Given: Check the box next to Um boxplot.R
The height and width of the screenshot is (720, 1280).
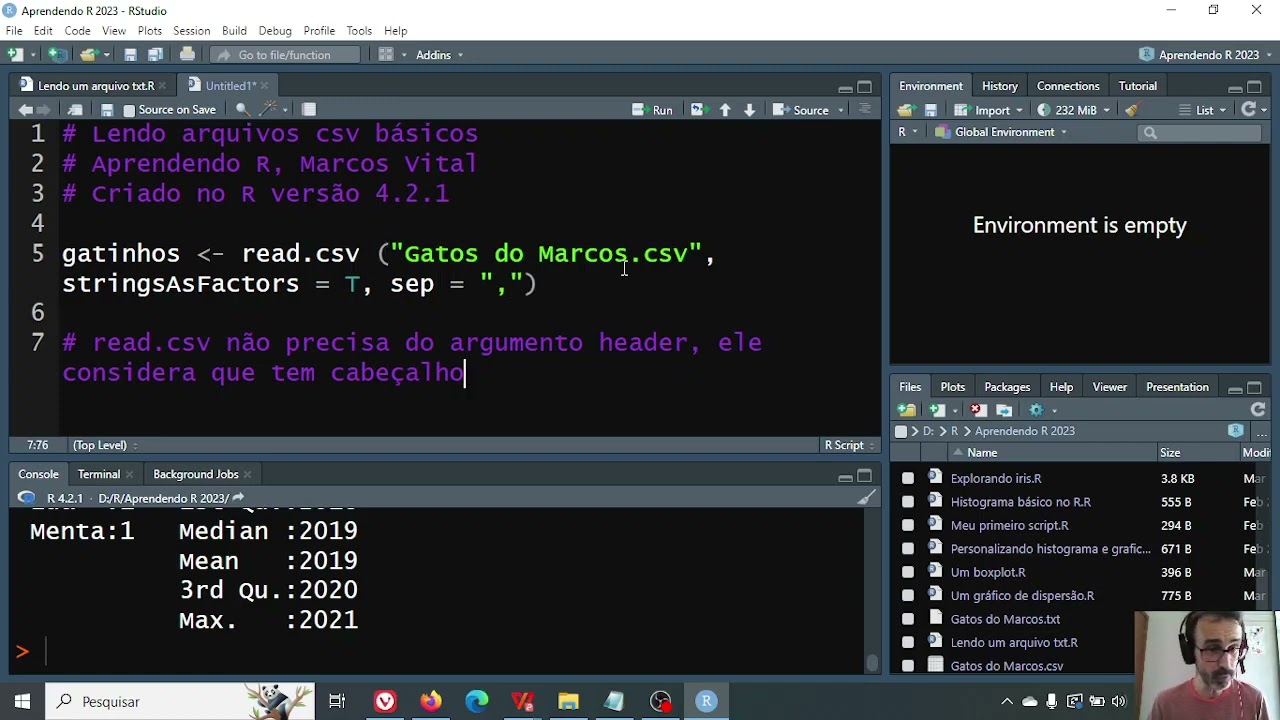Looking at the screenshot, I should click(908, 572).
